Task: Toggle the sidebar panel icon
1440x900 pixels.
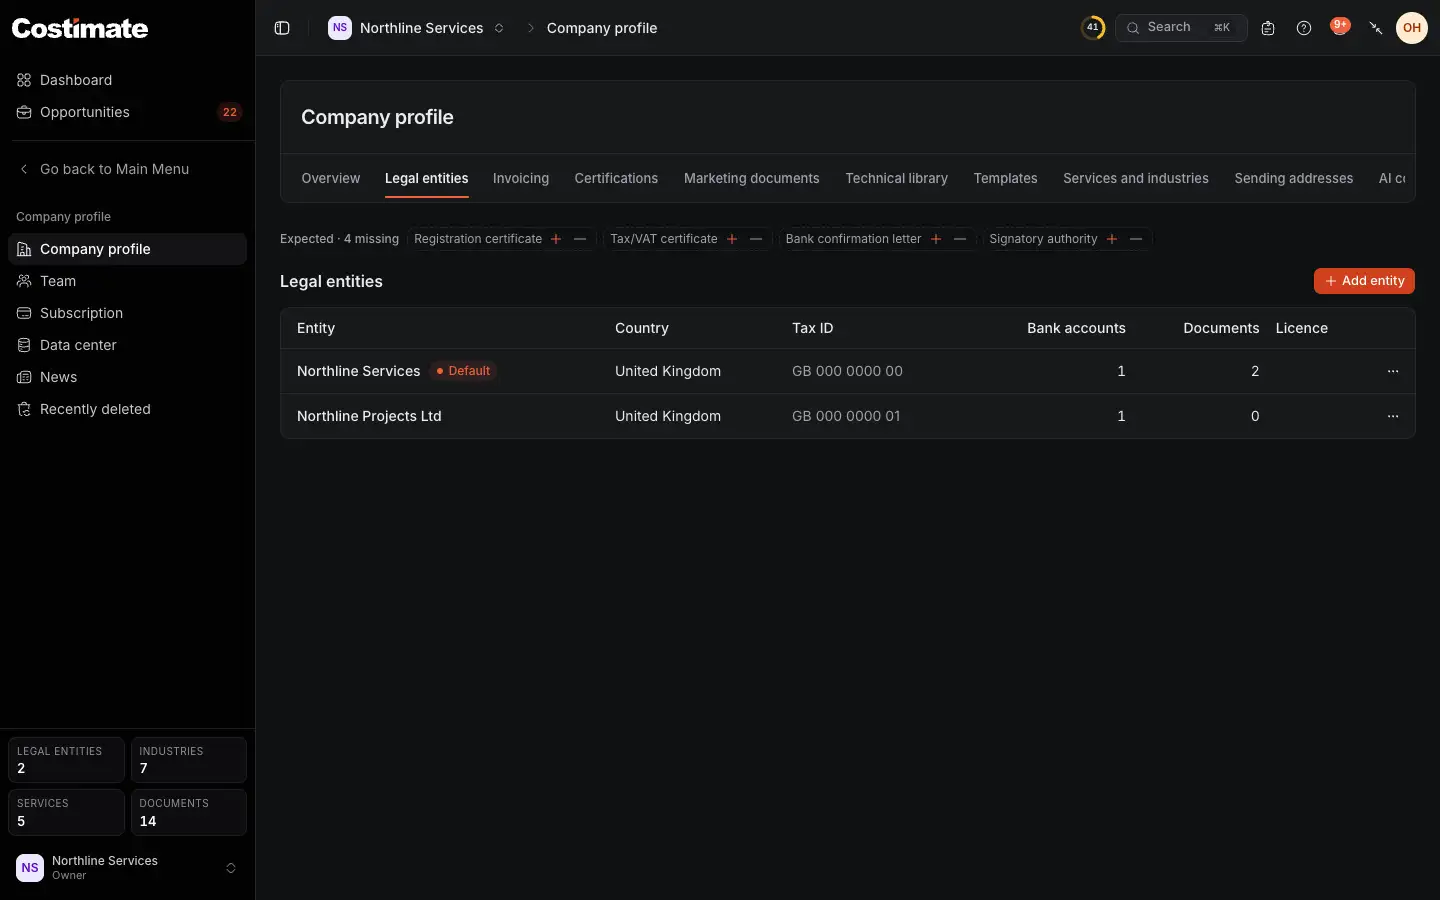Action: (282, 28)
